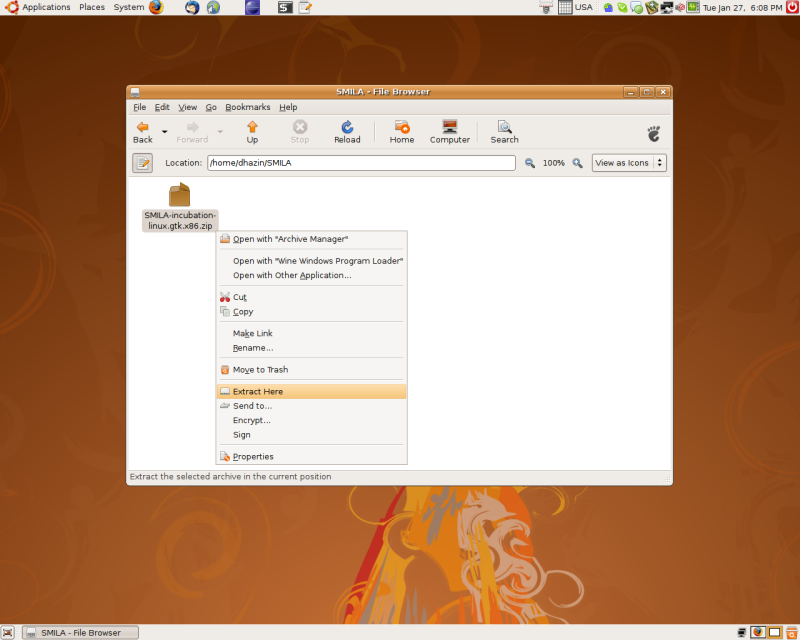Click the date and time clock
800x640 pixels.
[742, 8]
